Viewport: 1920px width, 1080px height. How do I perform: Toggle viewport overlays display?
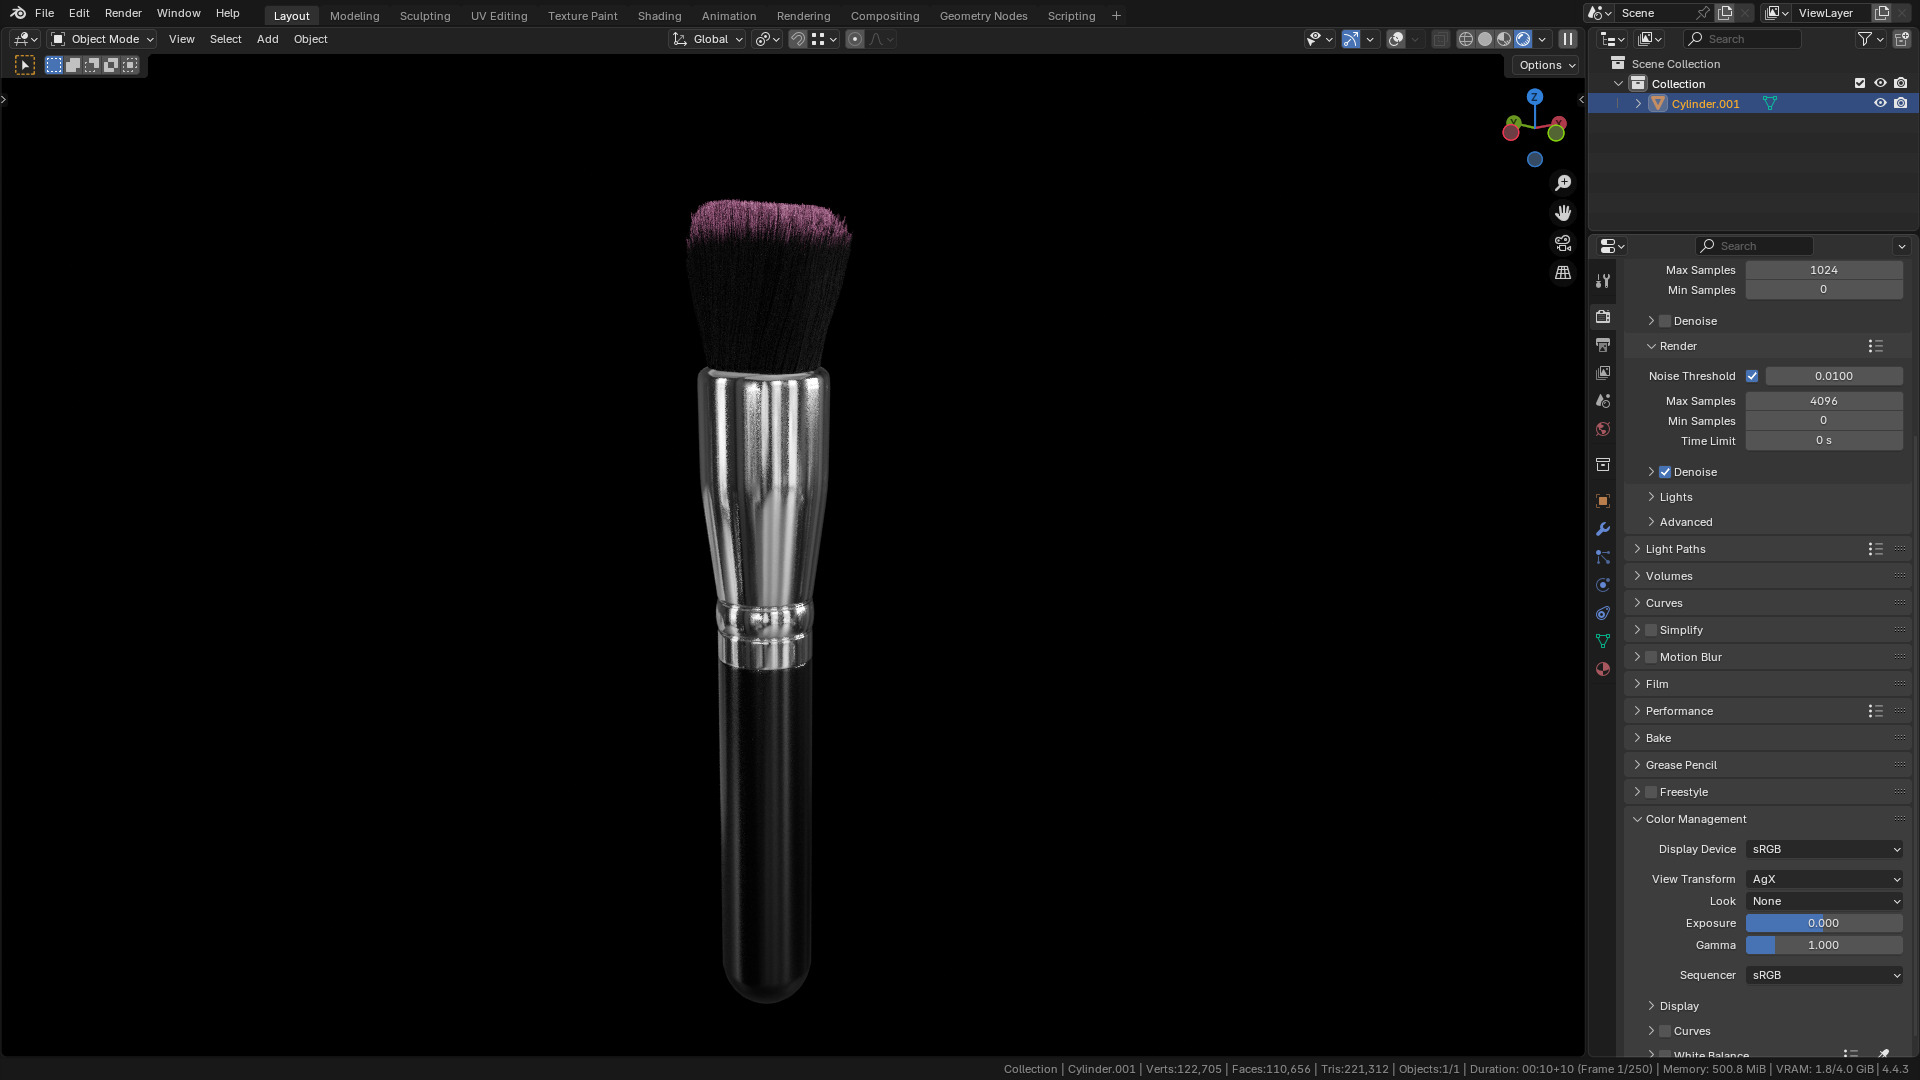click(1396, 39)
